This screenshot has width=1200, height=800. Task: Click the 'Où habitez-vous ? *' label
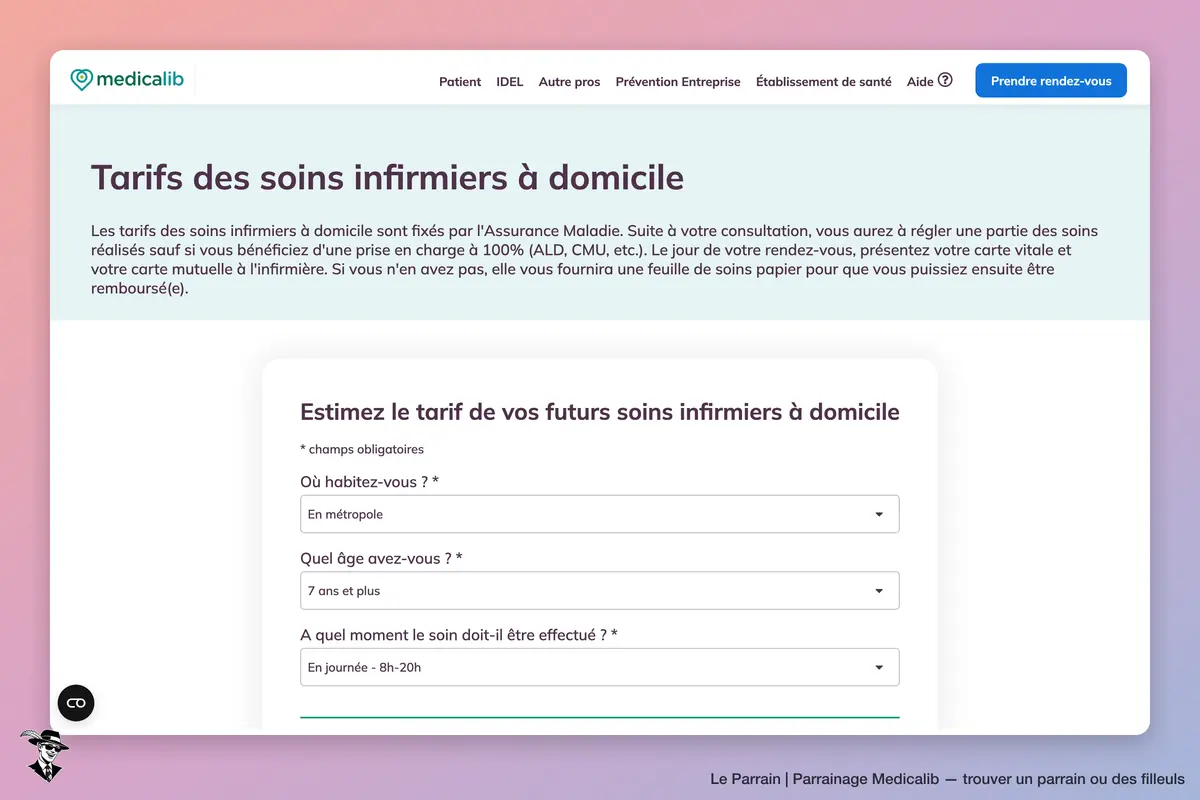click(x=370, y=482)
